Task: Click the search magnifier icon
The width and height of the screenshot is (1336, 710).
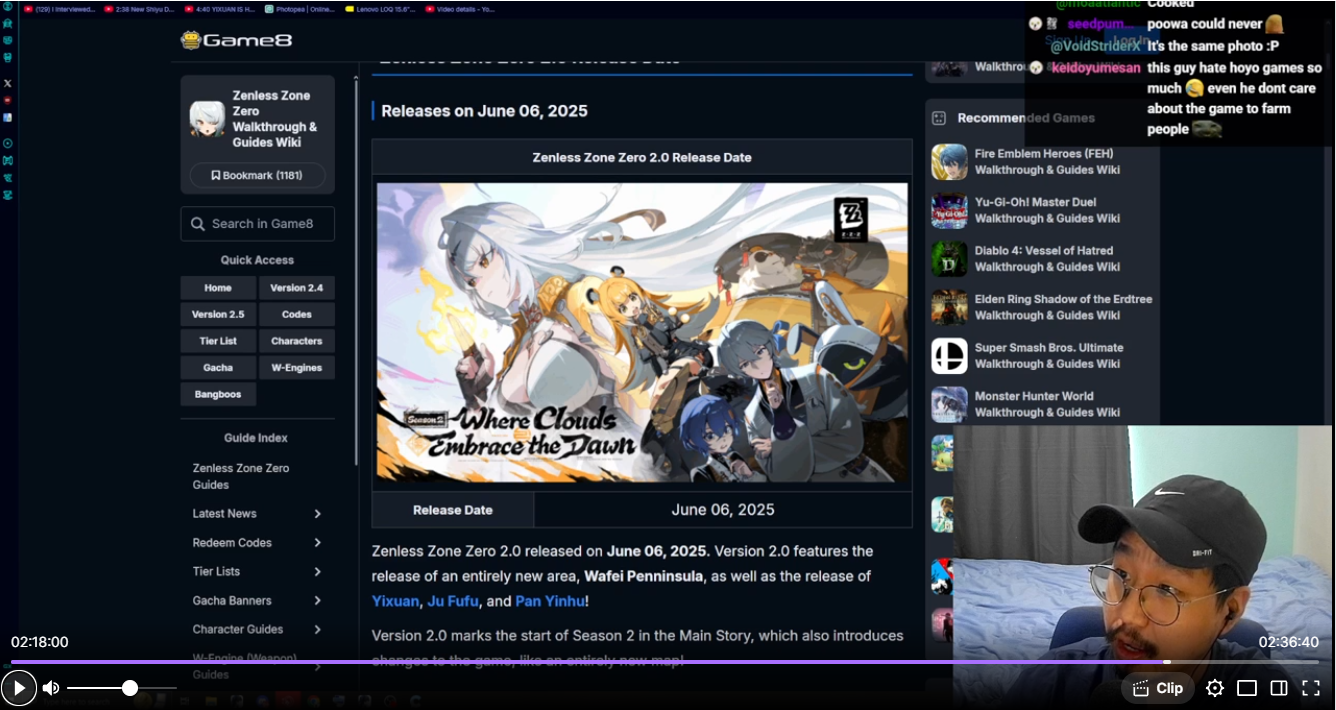Action: click(197, 224)
